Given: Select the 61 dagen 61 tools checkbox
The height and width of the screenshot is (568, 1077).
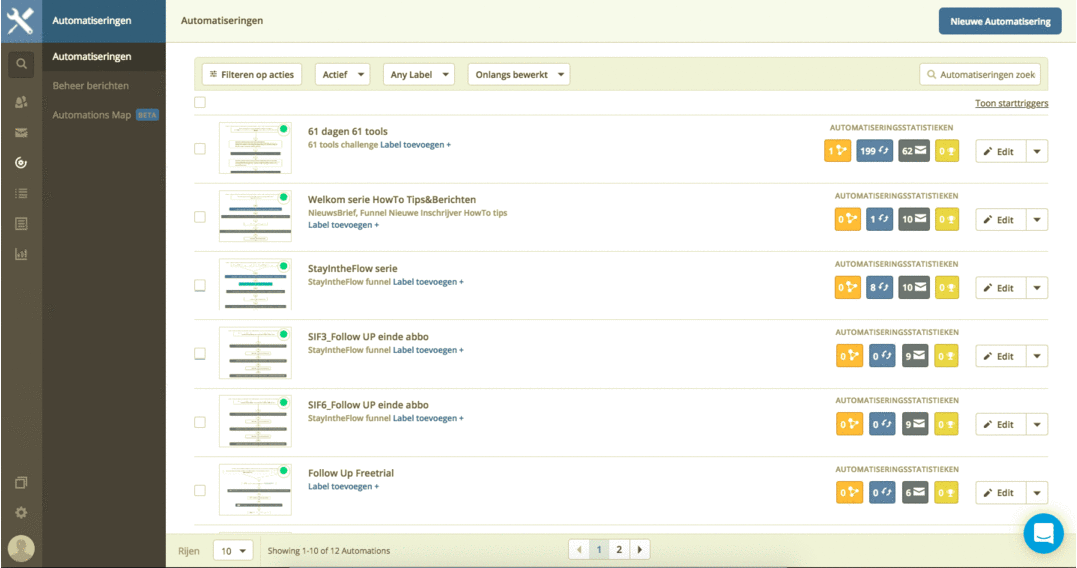Looking at the screenshot, I should click(200, 149).
